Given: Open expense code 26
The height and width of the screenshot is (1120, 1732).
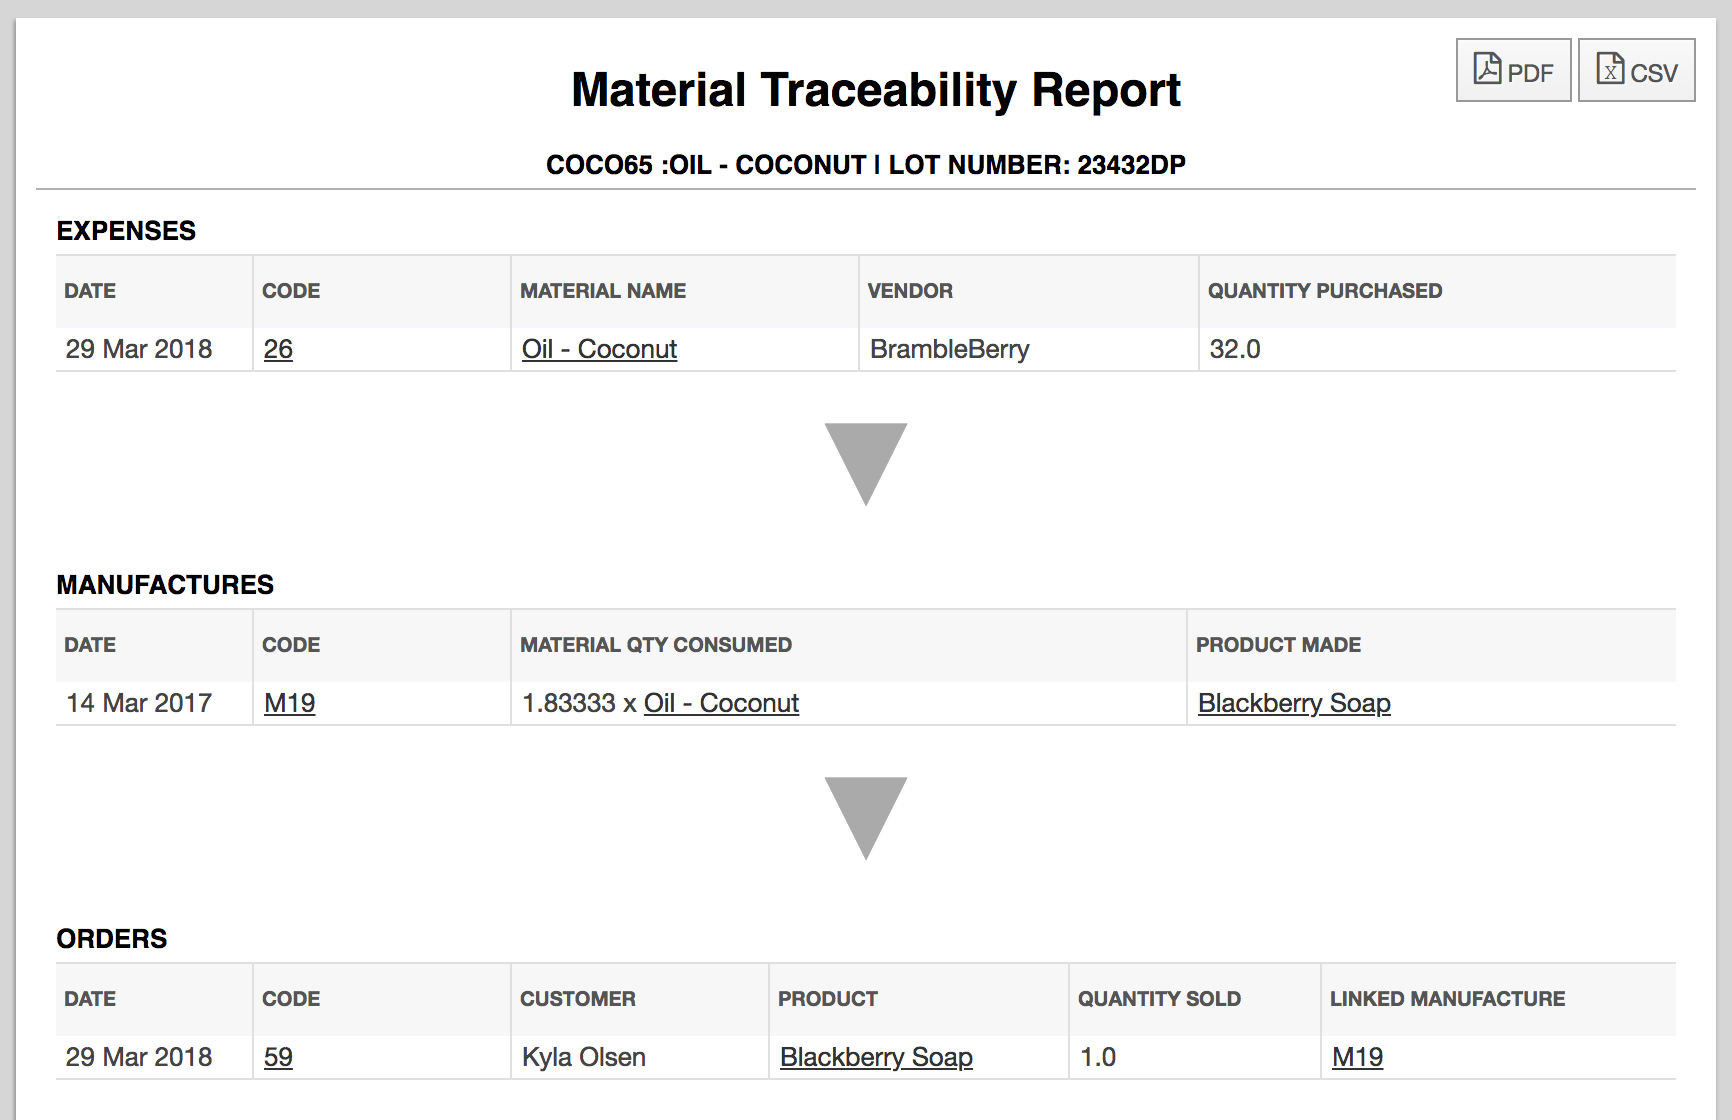Looking at the screenshot, I should click(x=277, y=349).
